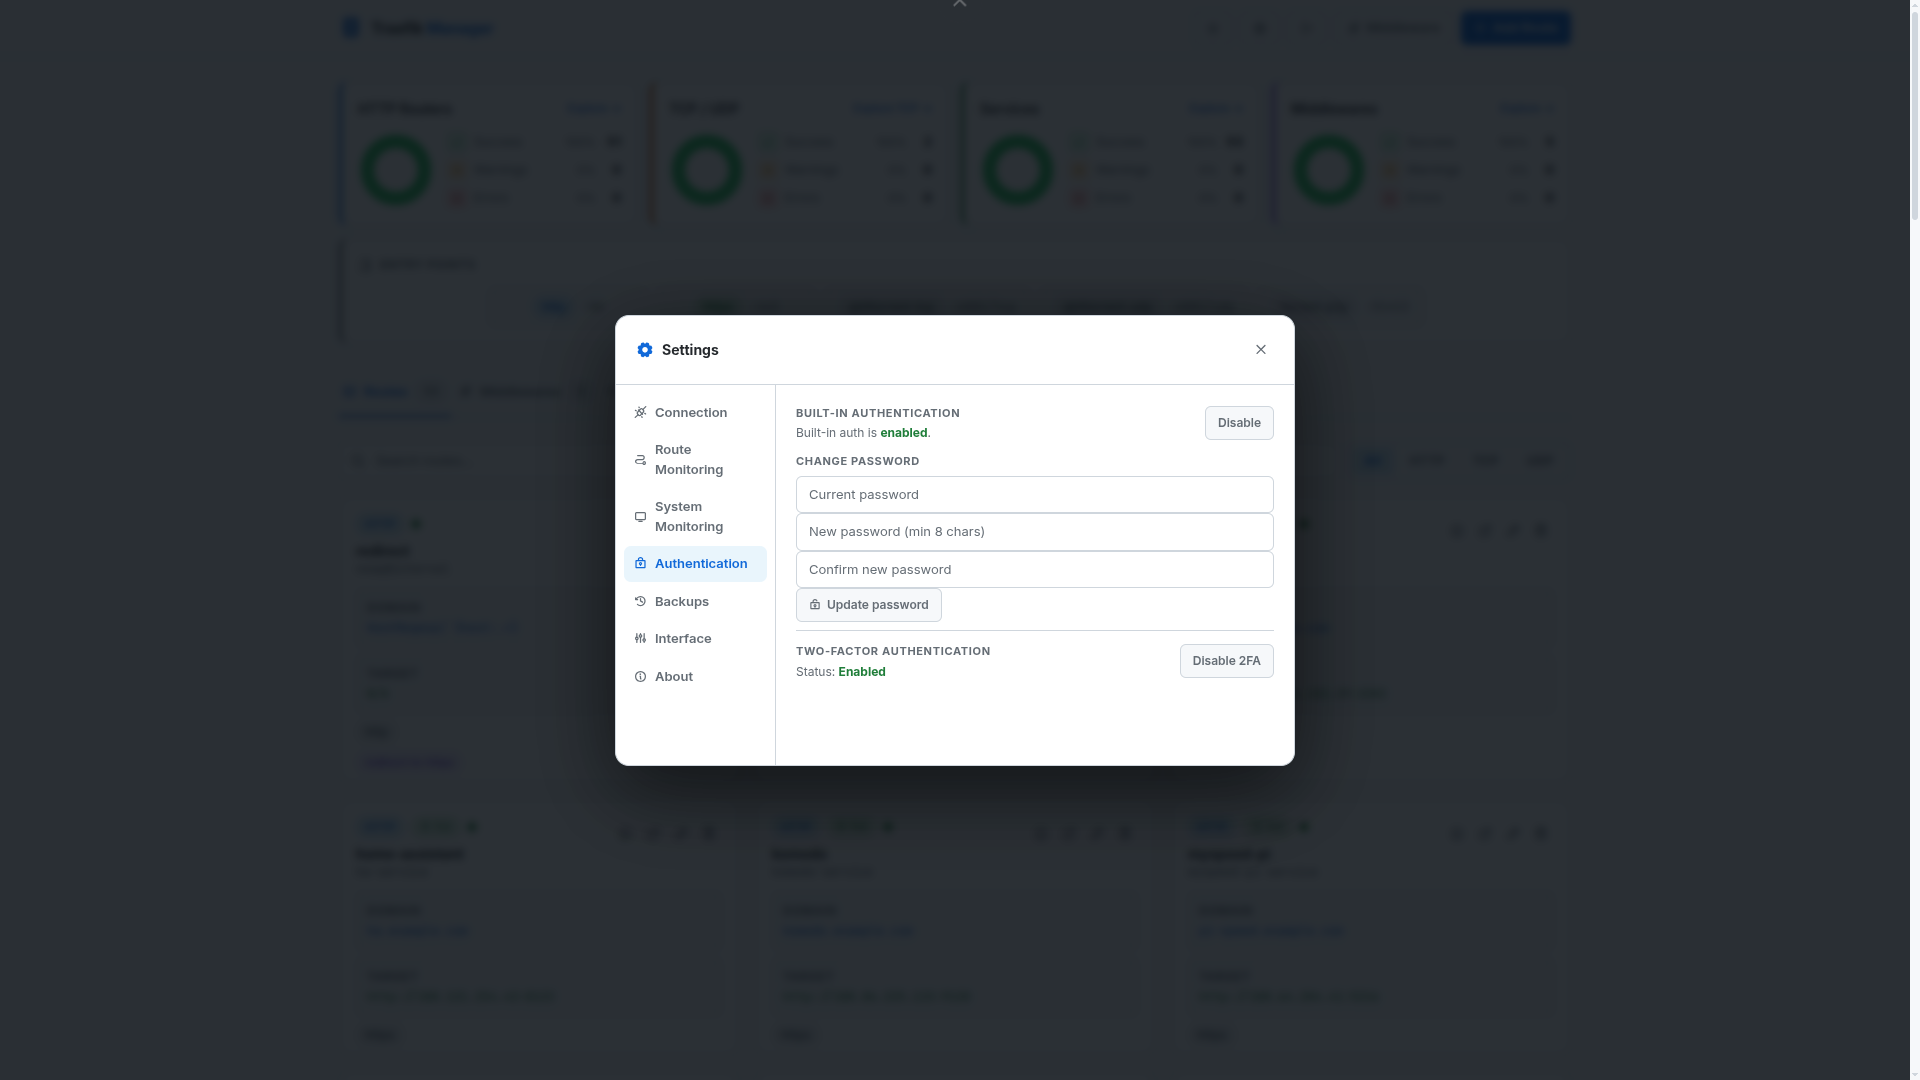Close the Settings dialog
This screenshot has width=1920, height=1080.
pos(1260,349)
